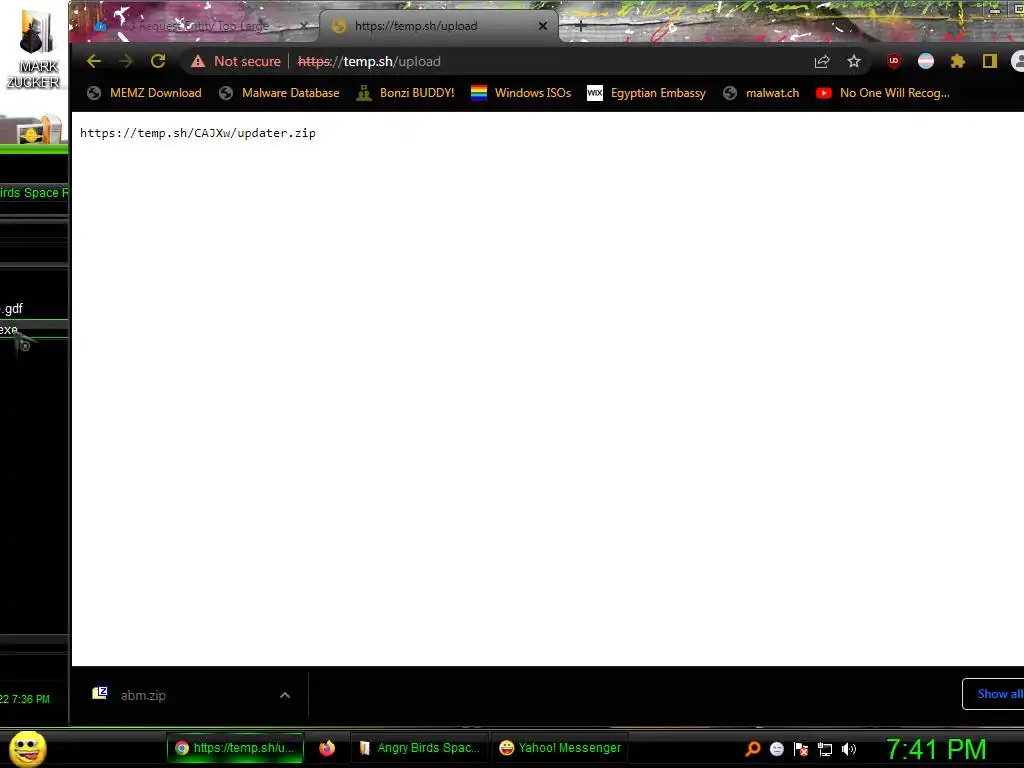The image size is (1024, 768).
Task: Open the MEMZ Download bookmark
Action: click(x=144, y=93)
